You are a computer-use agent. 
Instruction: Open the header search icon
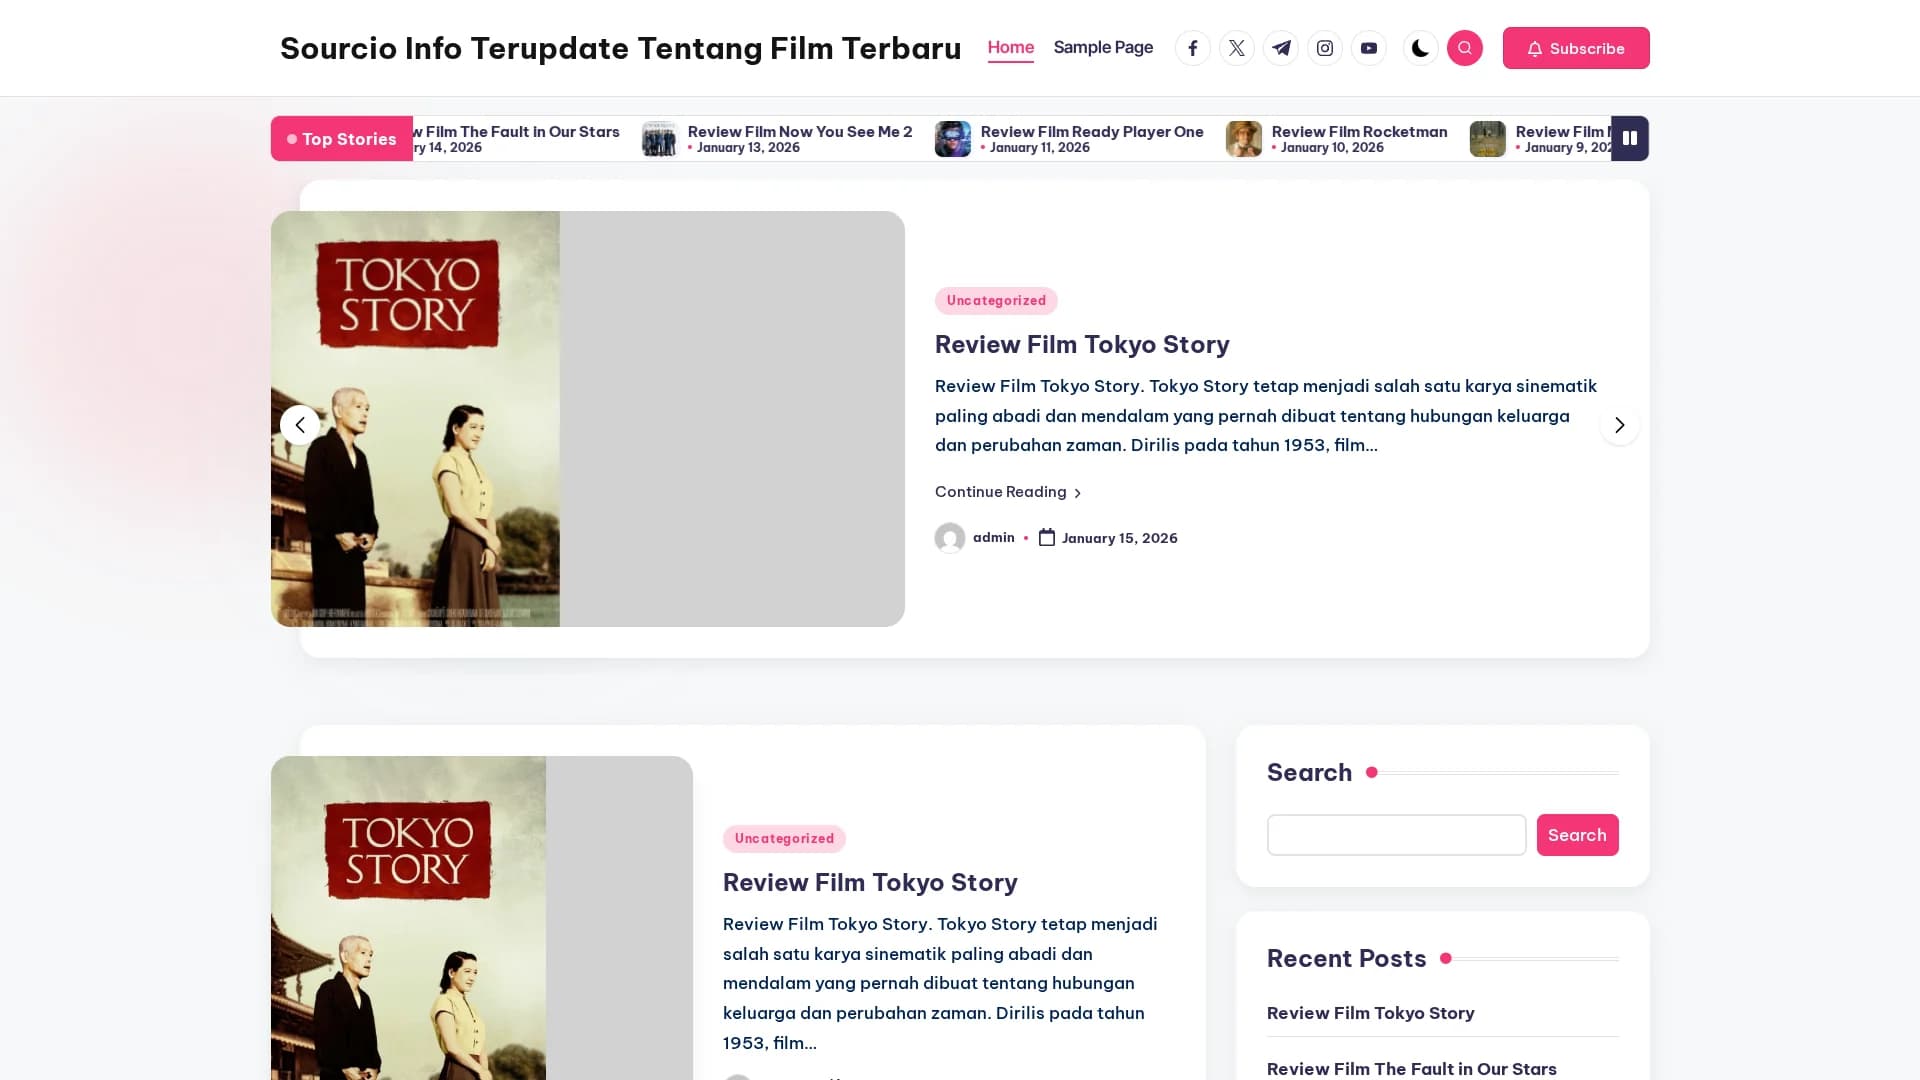click(1465, 48)
